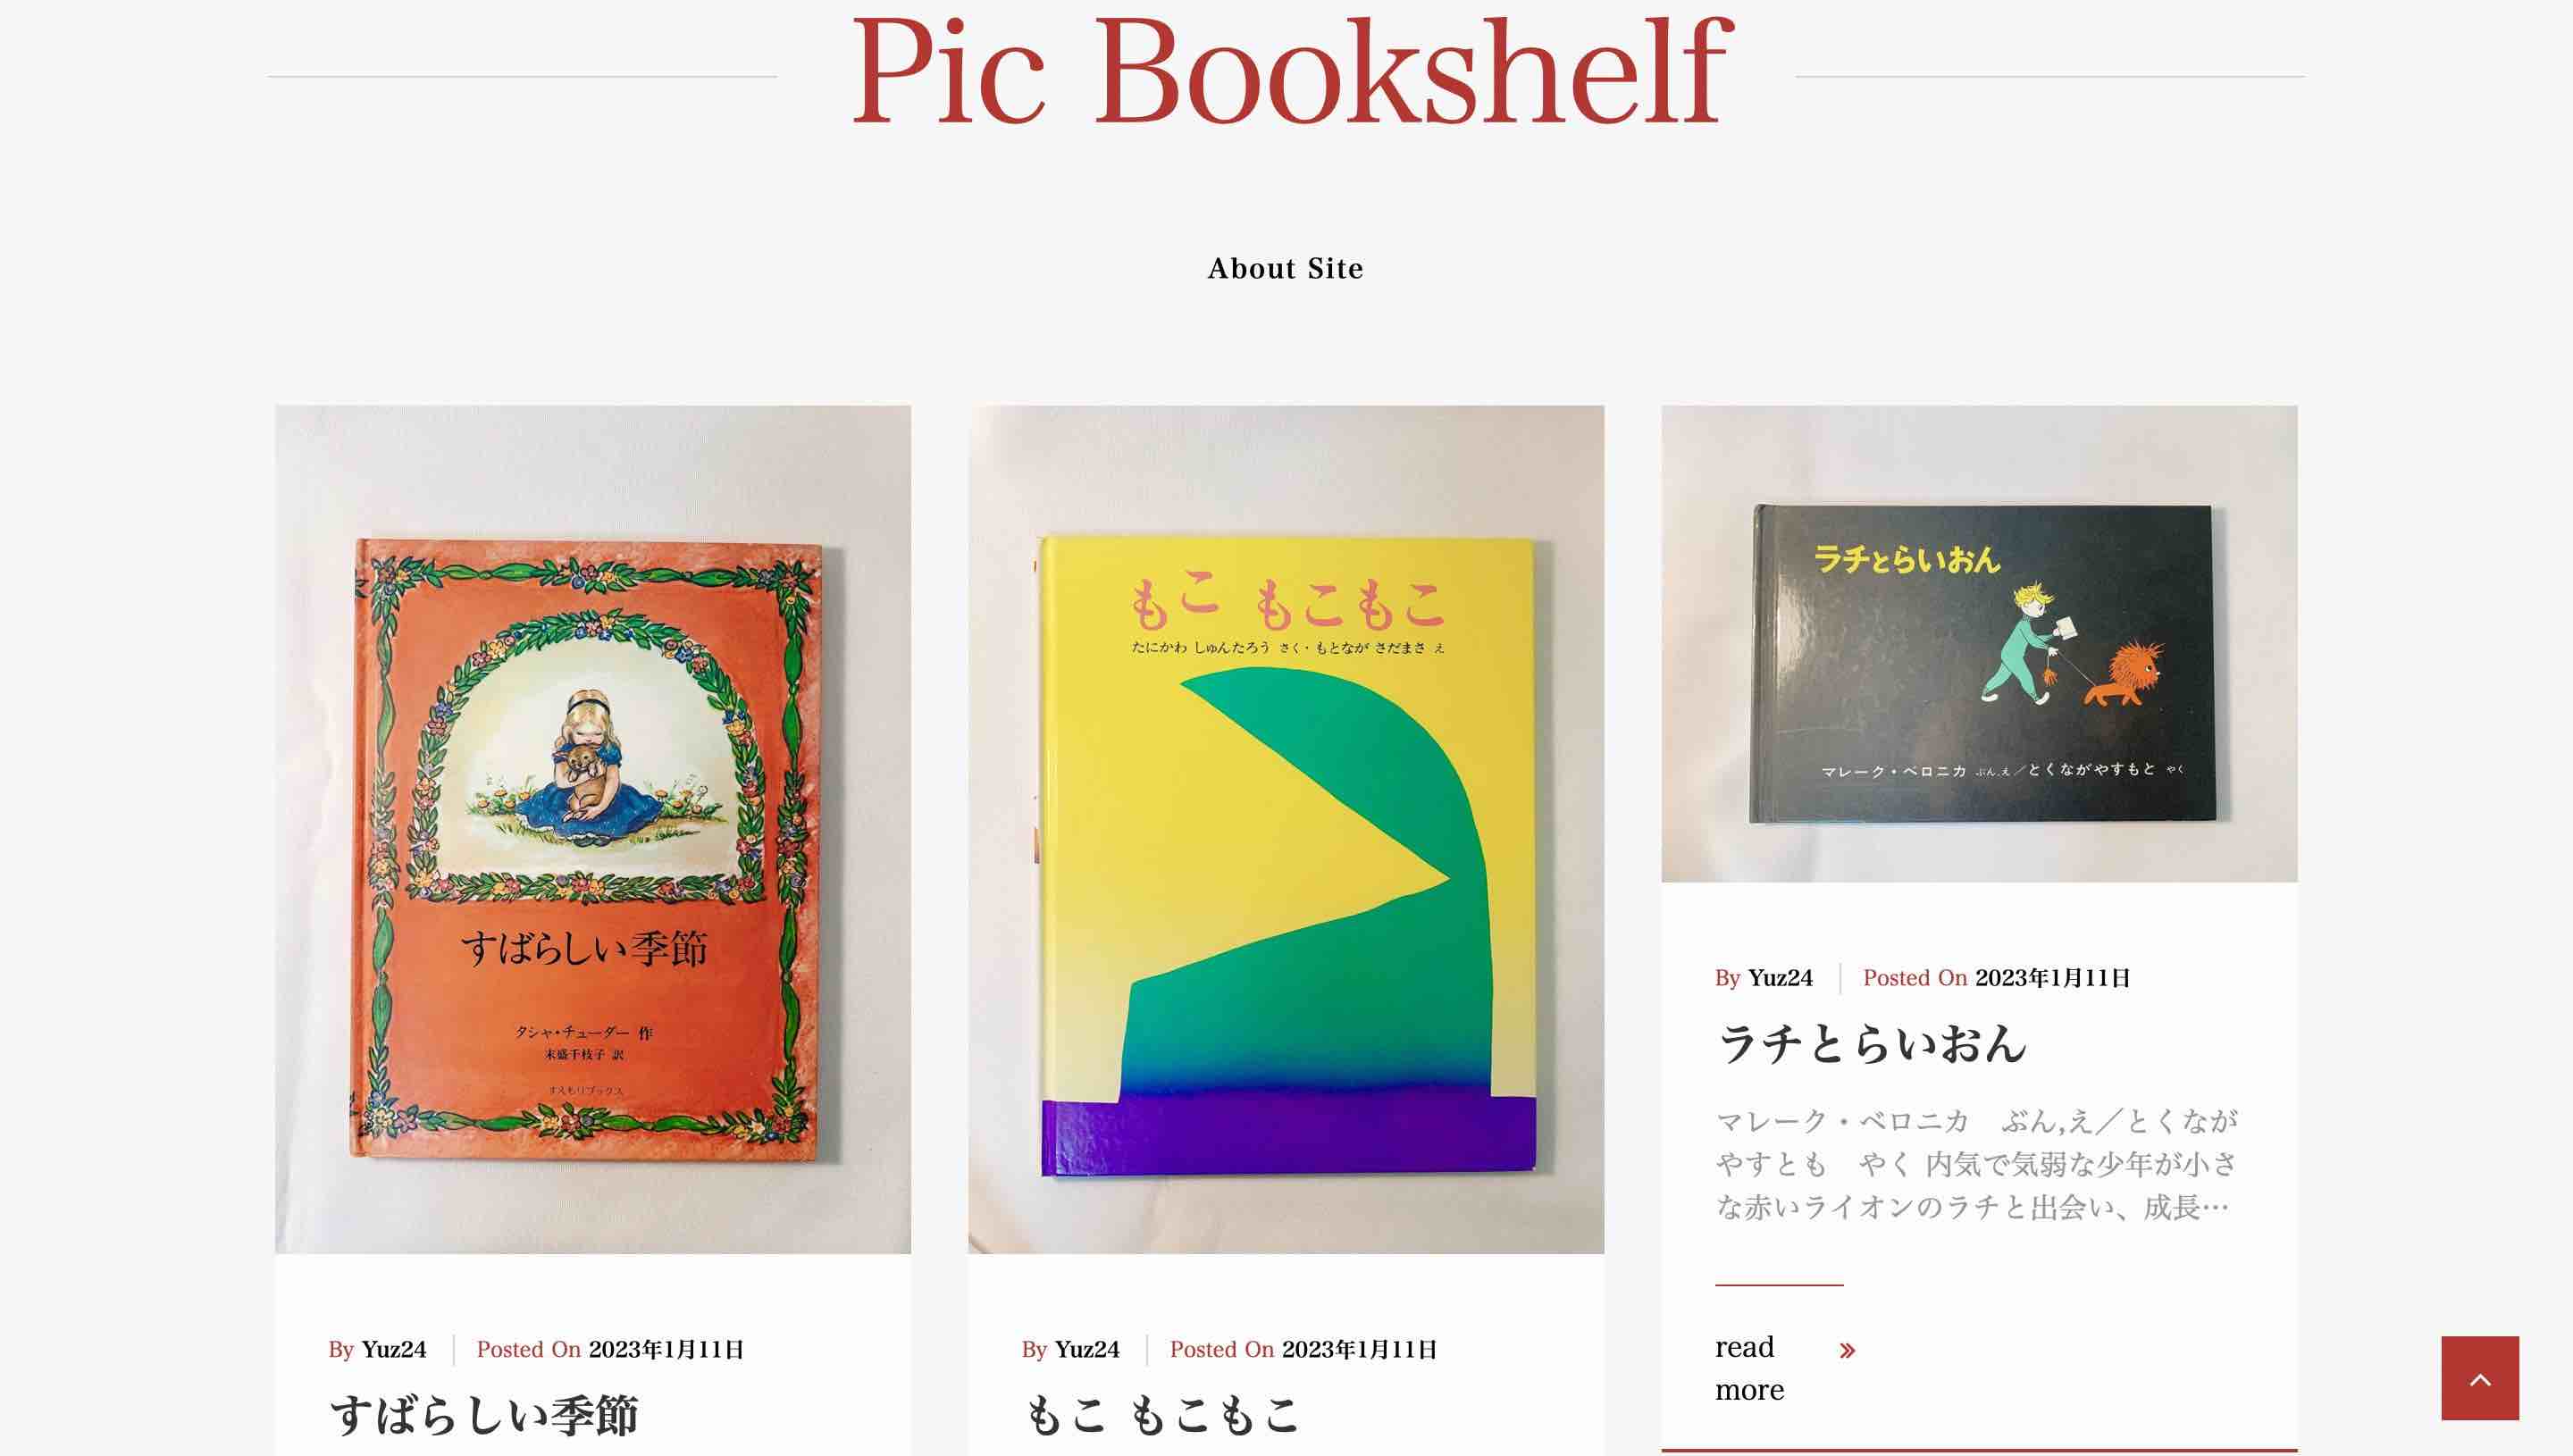Open author Yuz24 on すばらしい季節 post
Image resolution: width=2573 pixels, height=1456 pixels.
tap(393, 1349)
